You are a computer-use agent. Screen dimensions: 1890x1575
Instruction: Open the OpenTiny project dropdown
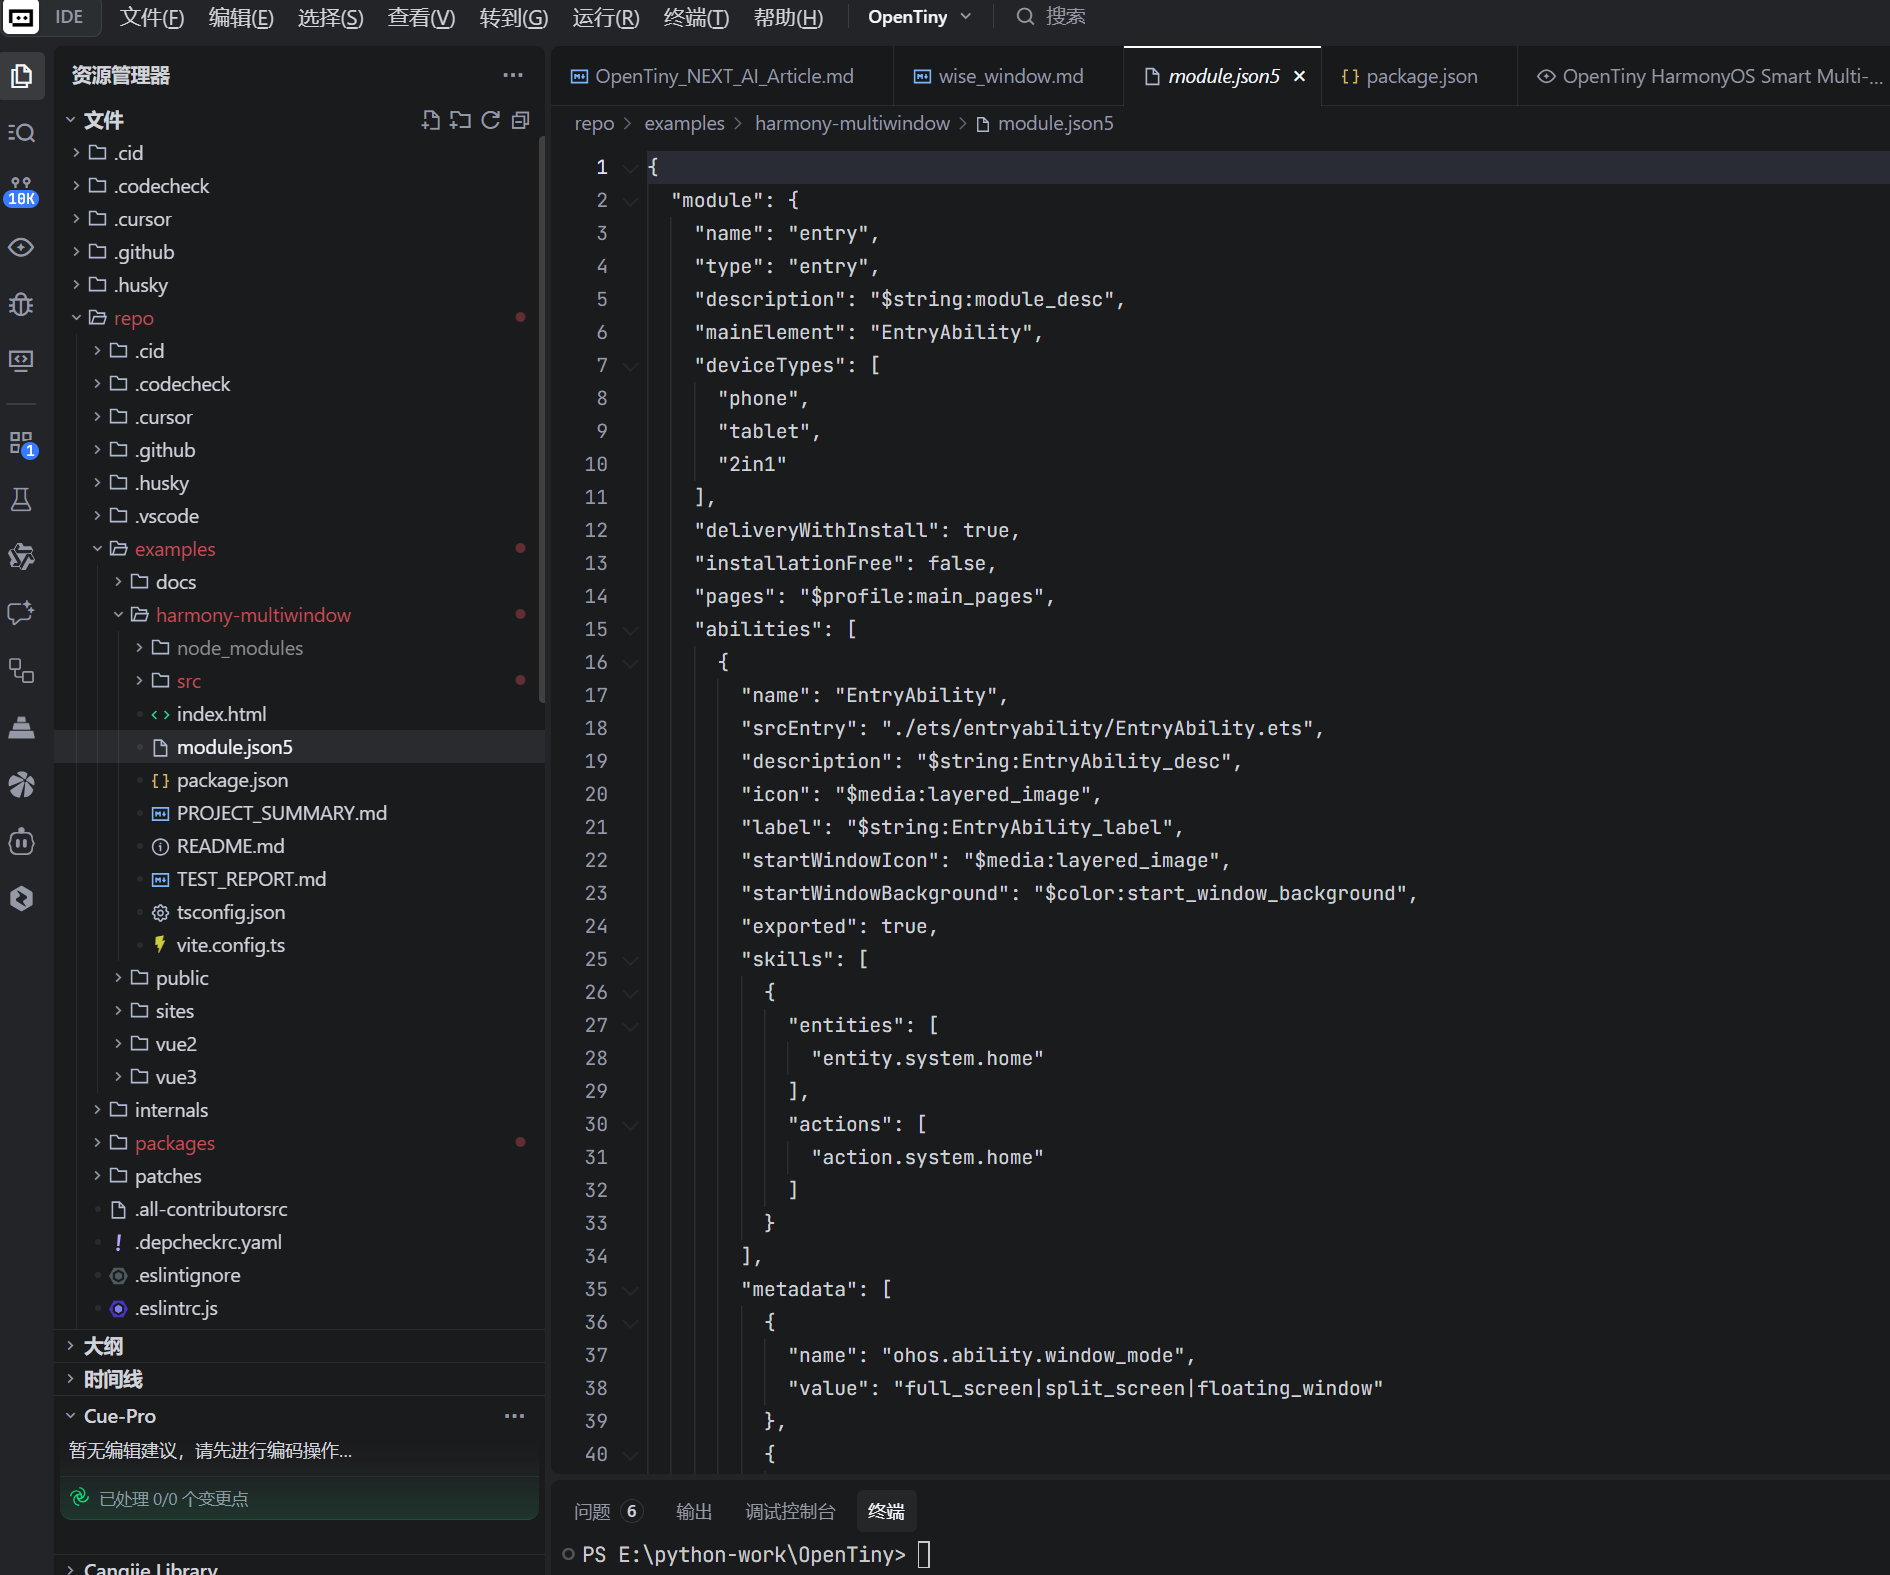click(x=919, y=17)
